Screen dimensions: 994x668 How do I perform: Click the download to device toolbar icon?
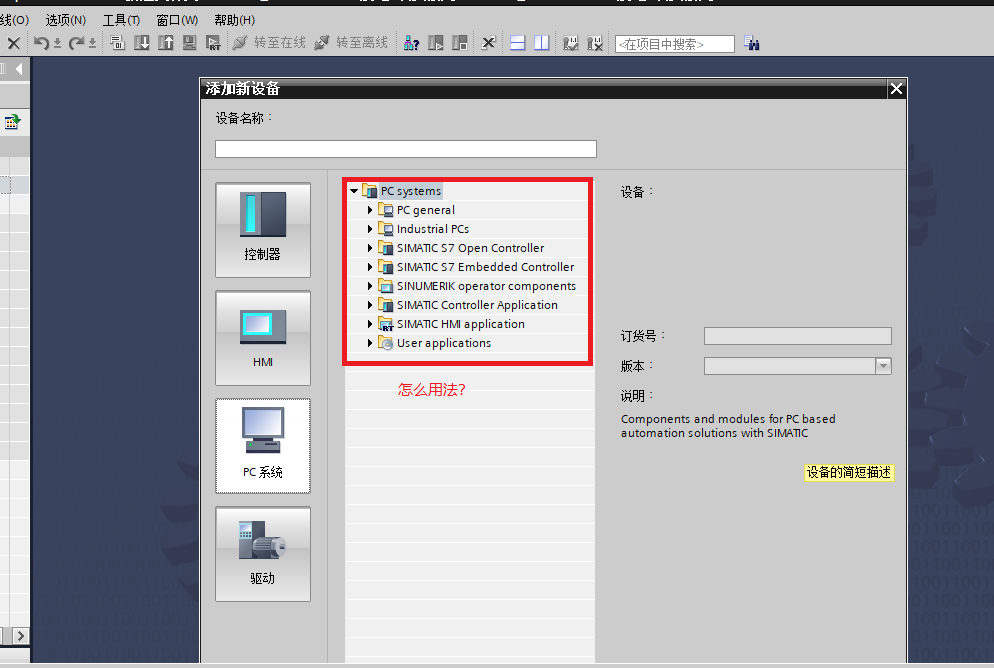(x=141, y=43)
